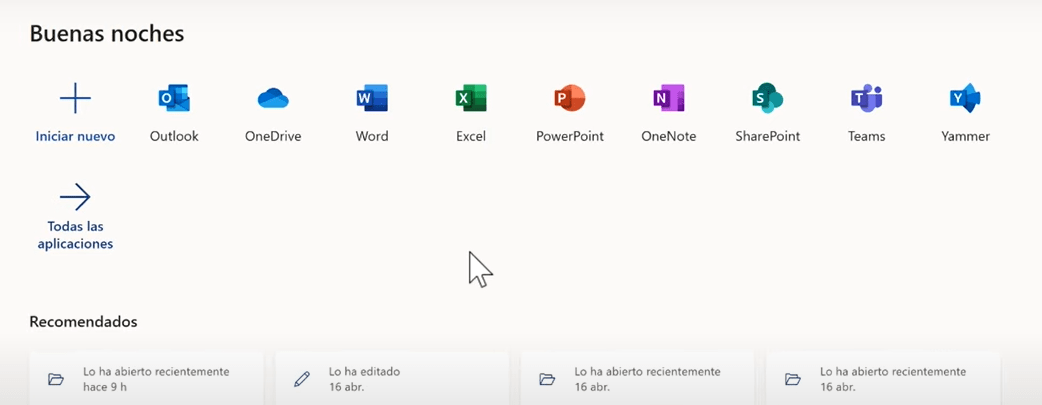Open the Excel app icon
Screen dimensions: 1042x405
tap(471, 98)
